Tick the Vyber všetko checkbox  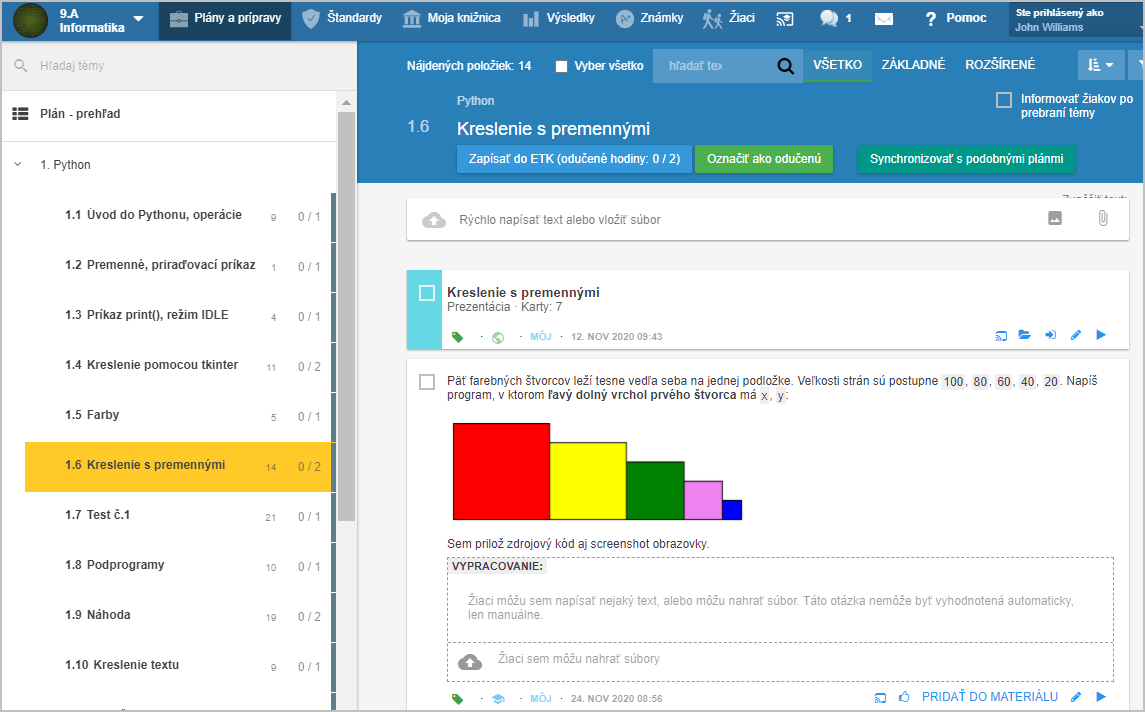coord(561,66)
